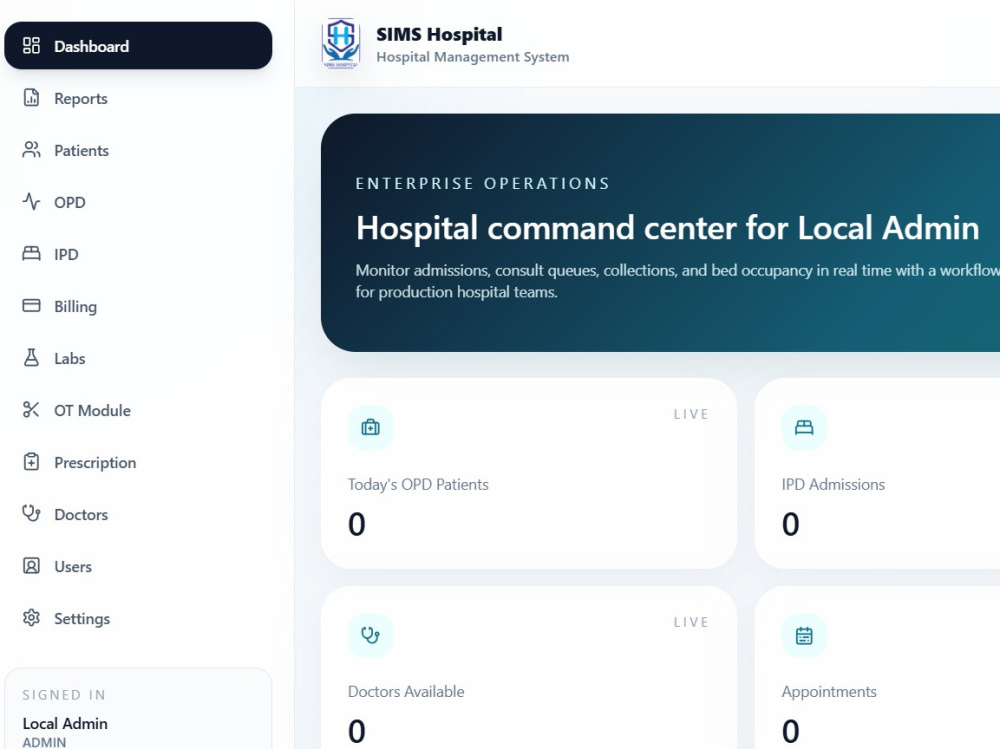Click the Doctors stethoscope icon in sidebar
The height and width of the screenshot is (749, 1000).
coord(31,514)
